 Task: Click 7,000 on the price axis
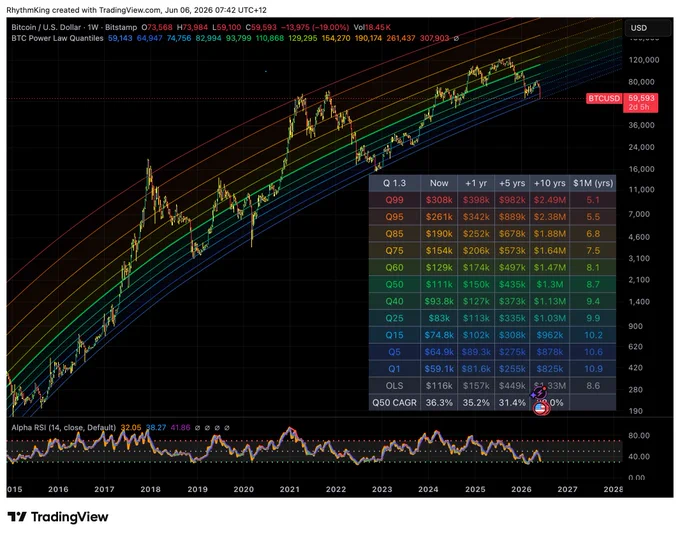[x=639, y=214]
